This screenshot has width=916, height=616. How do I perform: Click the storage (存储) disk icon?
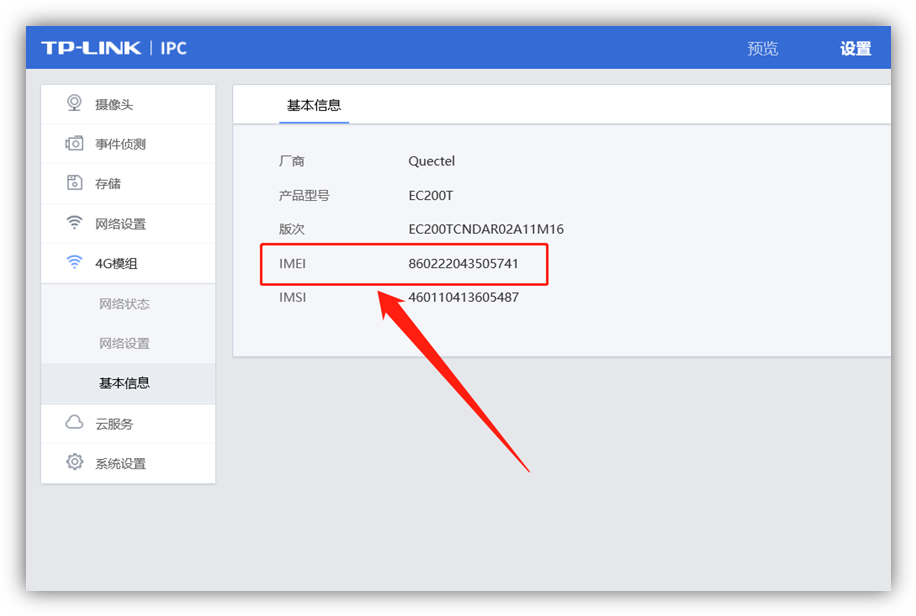click(x=74, y=183)
